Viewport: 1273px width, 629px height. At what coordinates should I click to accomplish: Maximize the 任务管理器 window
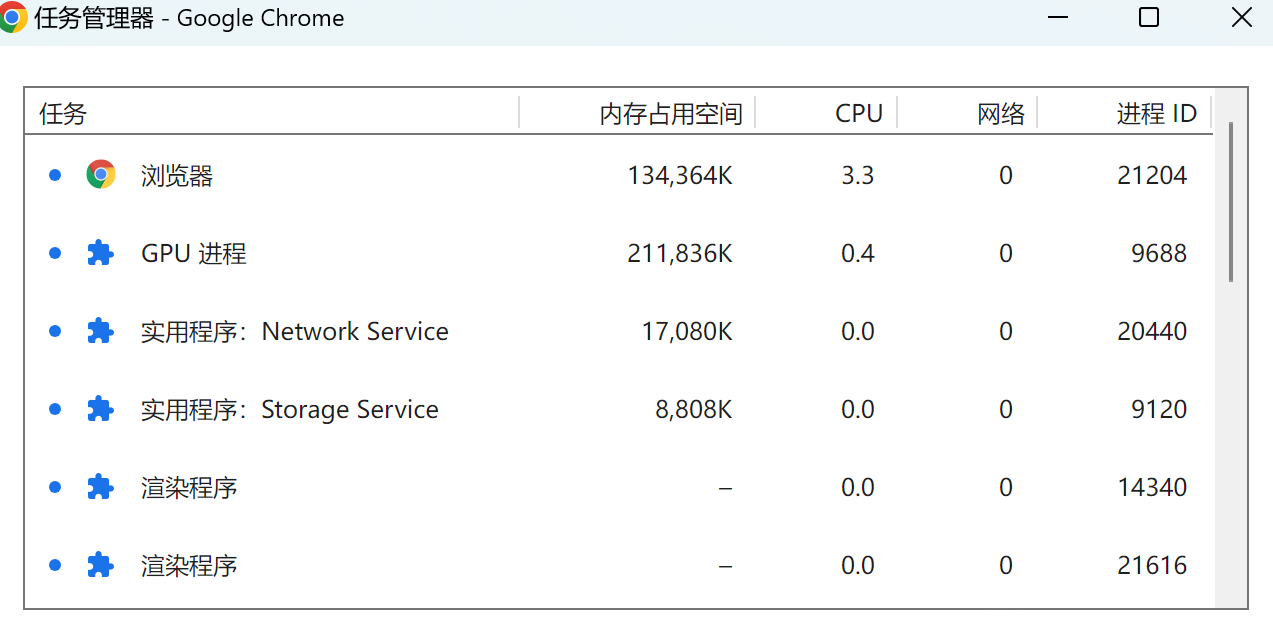click(1149, 18)
